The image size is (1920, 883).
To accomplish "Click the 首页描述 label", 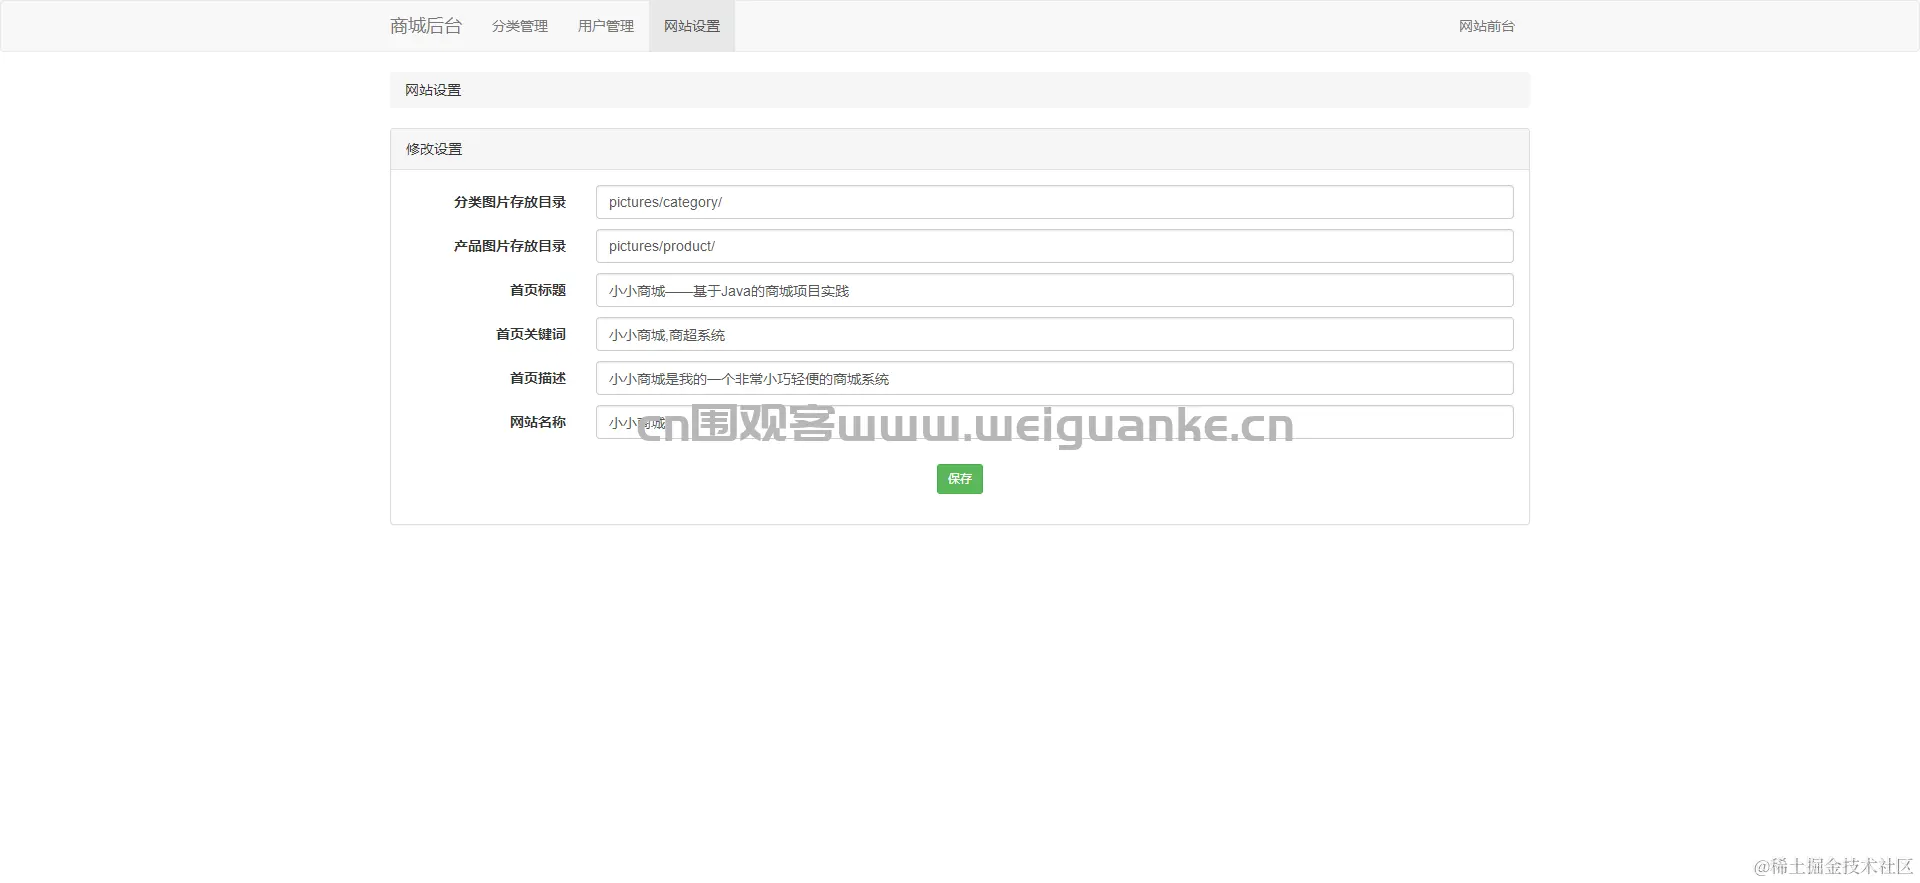I will (538, 378).
